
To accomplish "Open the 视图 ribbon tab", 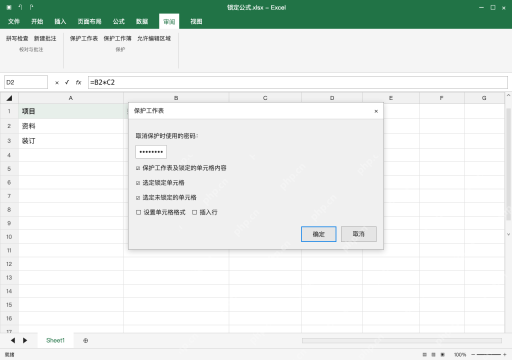I will pyautogui.click(x=196, y=22).
